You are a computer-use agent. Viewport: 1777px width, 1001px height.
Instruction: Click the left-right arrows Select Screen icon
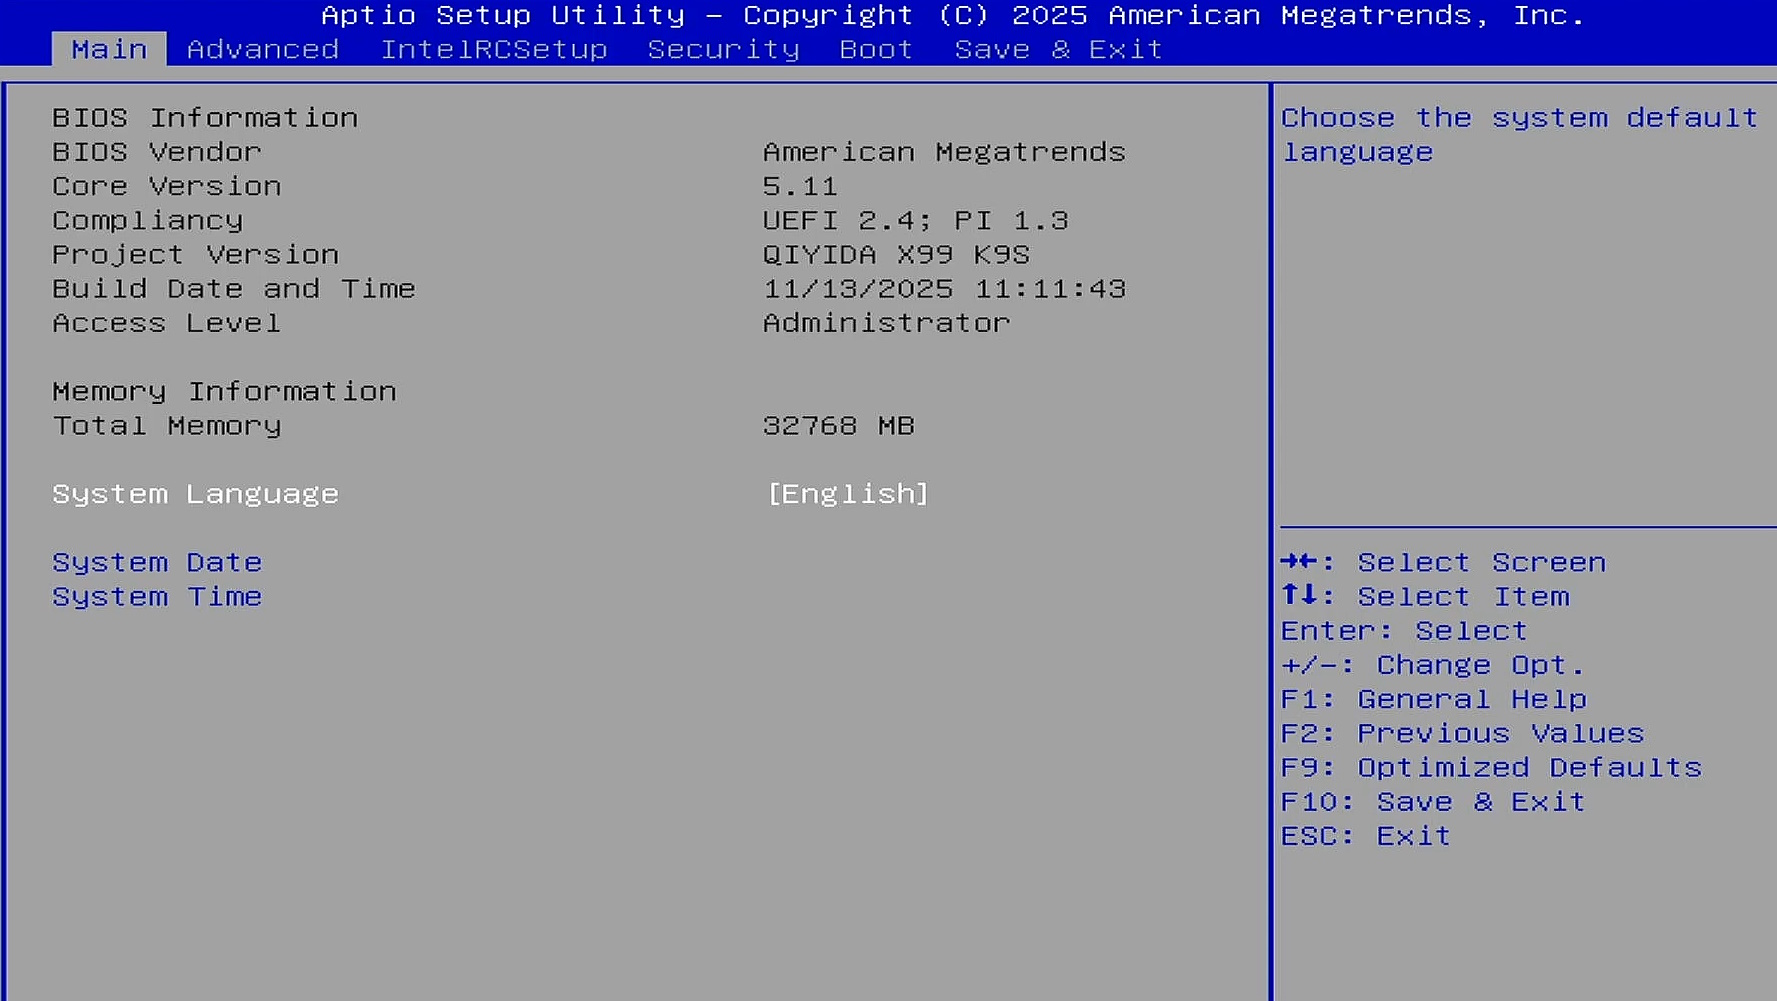[x=1300, y=561]
